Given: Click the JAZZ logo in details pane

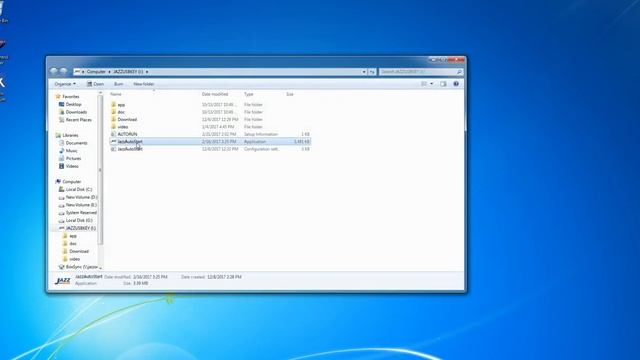Looking at the screenshot, I should (x=62, y=280).
